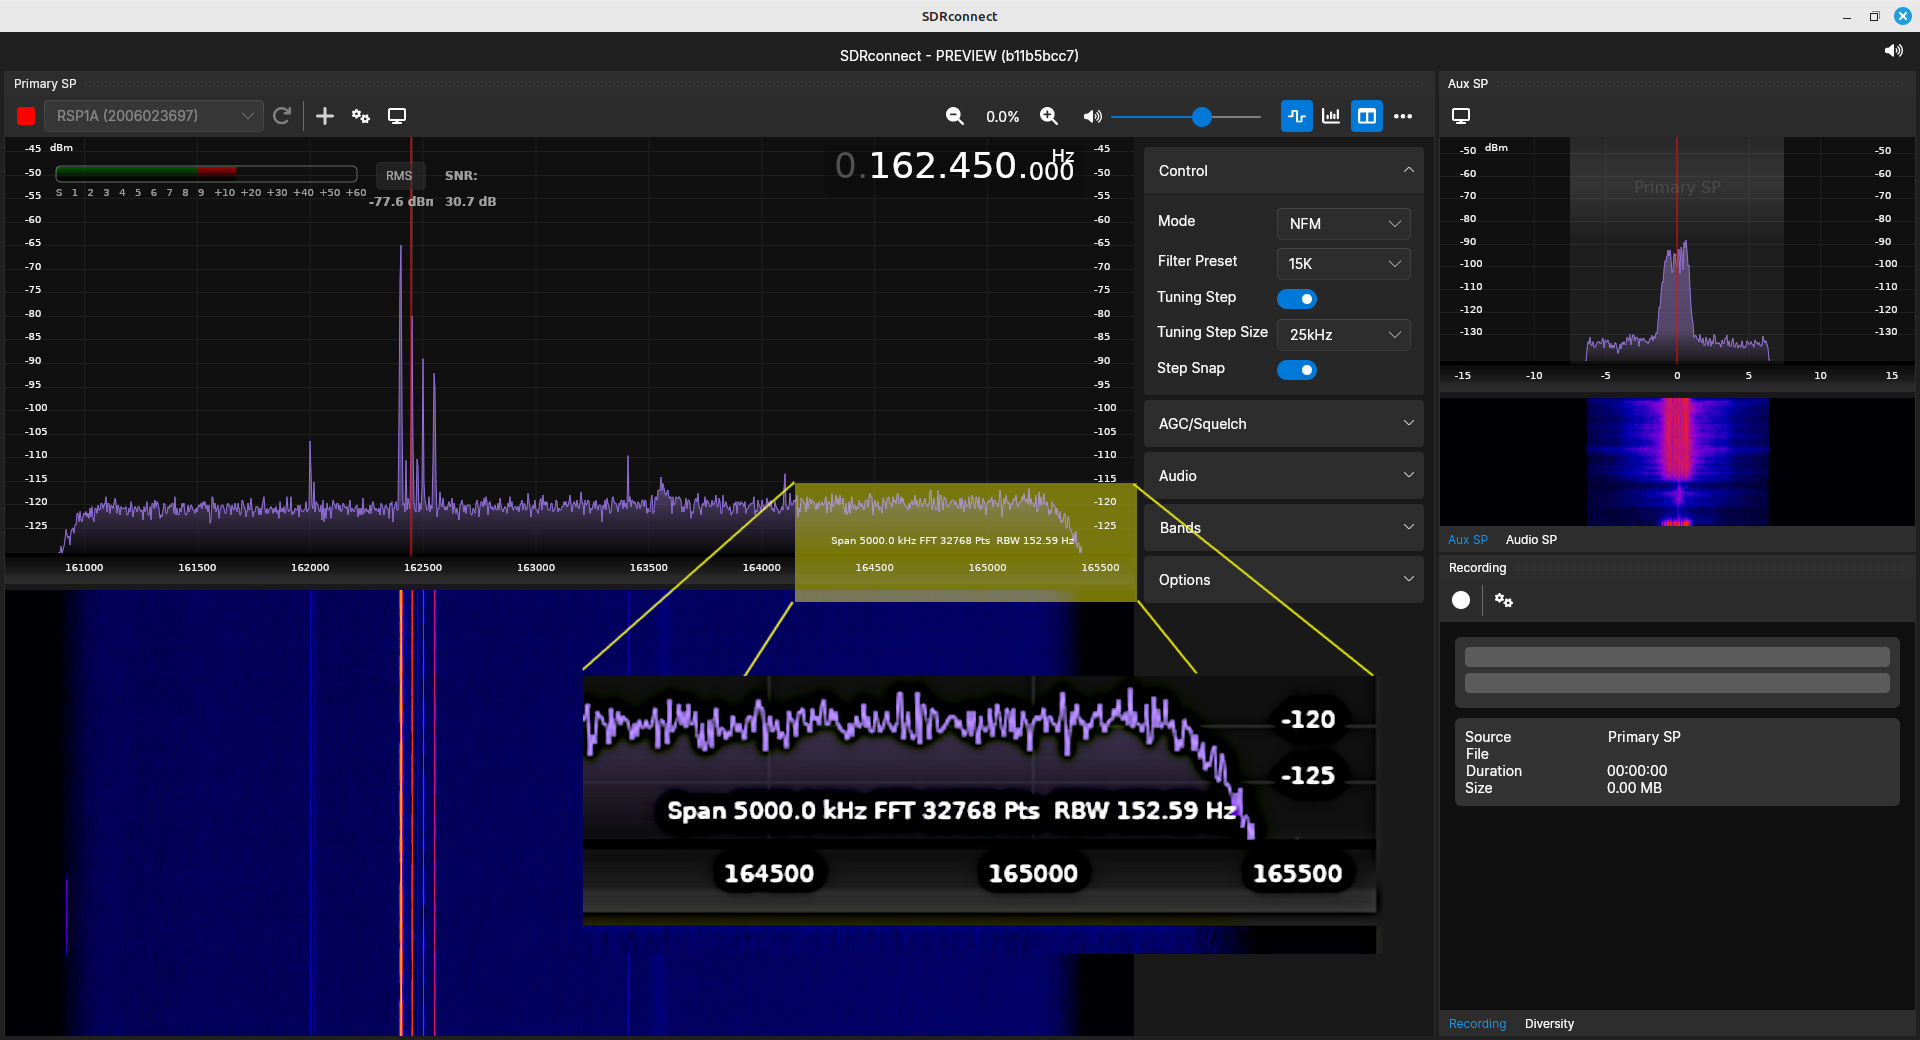Screen dimensions: 1920x1040
Task: Open the recording settings gears
Action: pyautogui.click(x=1503, y=600)
